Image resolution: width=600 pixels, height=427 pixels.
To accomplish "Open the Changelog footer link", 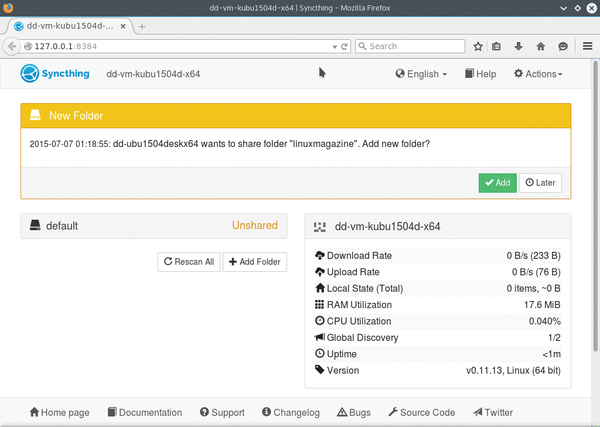I will (291, 412).
